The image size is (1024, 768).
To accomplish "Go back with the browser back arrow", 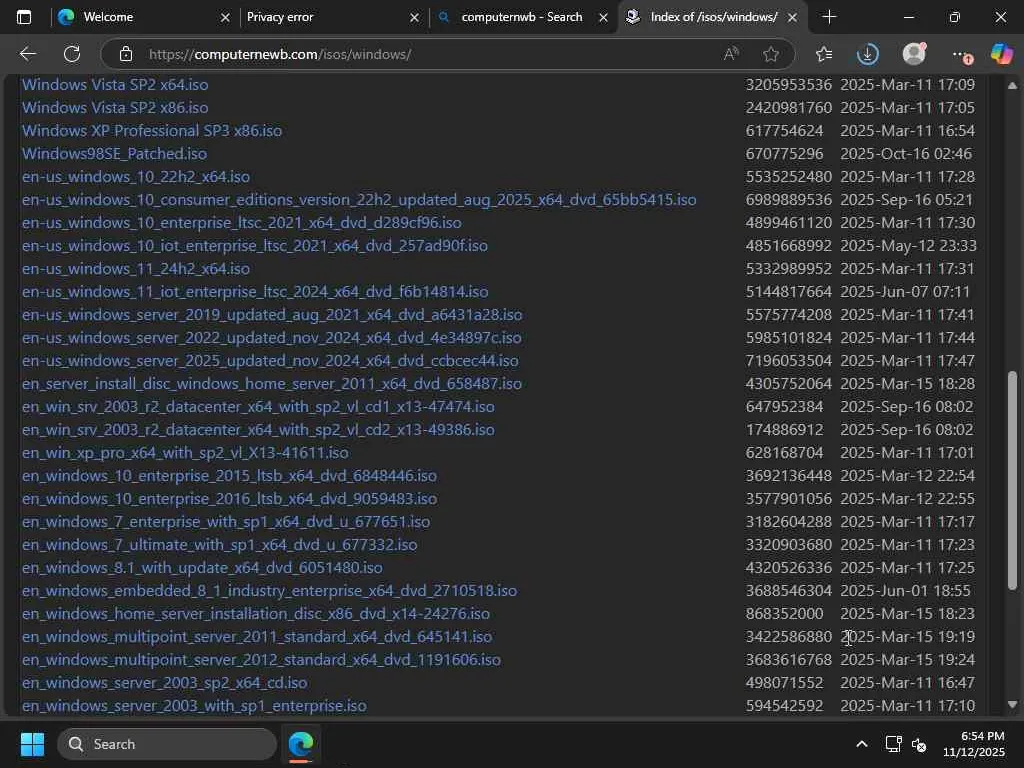I will (27, 54).
